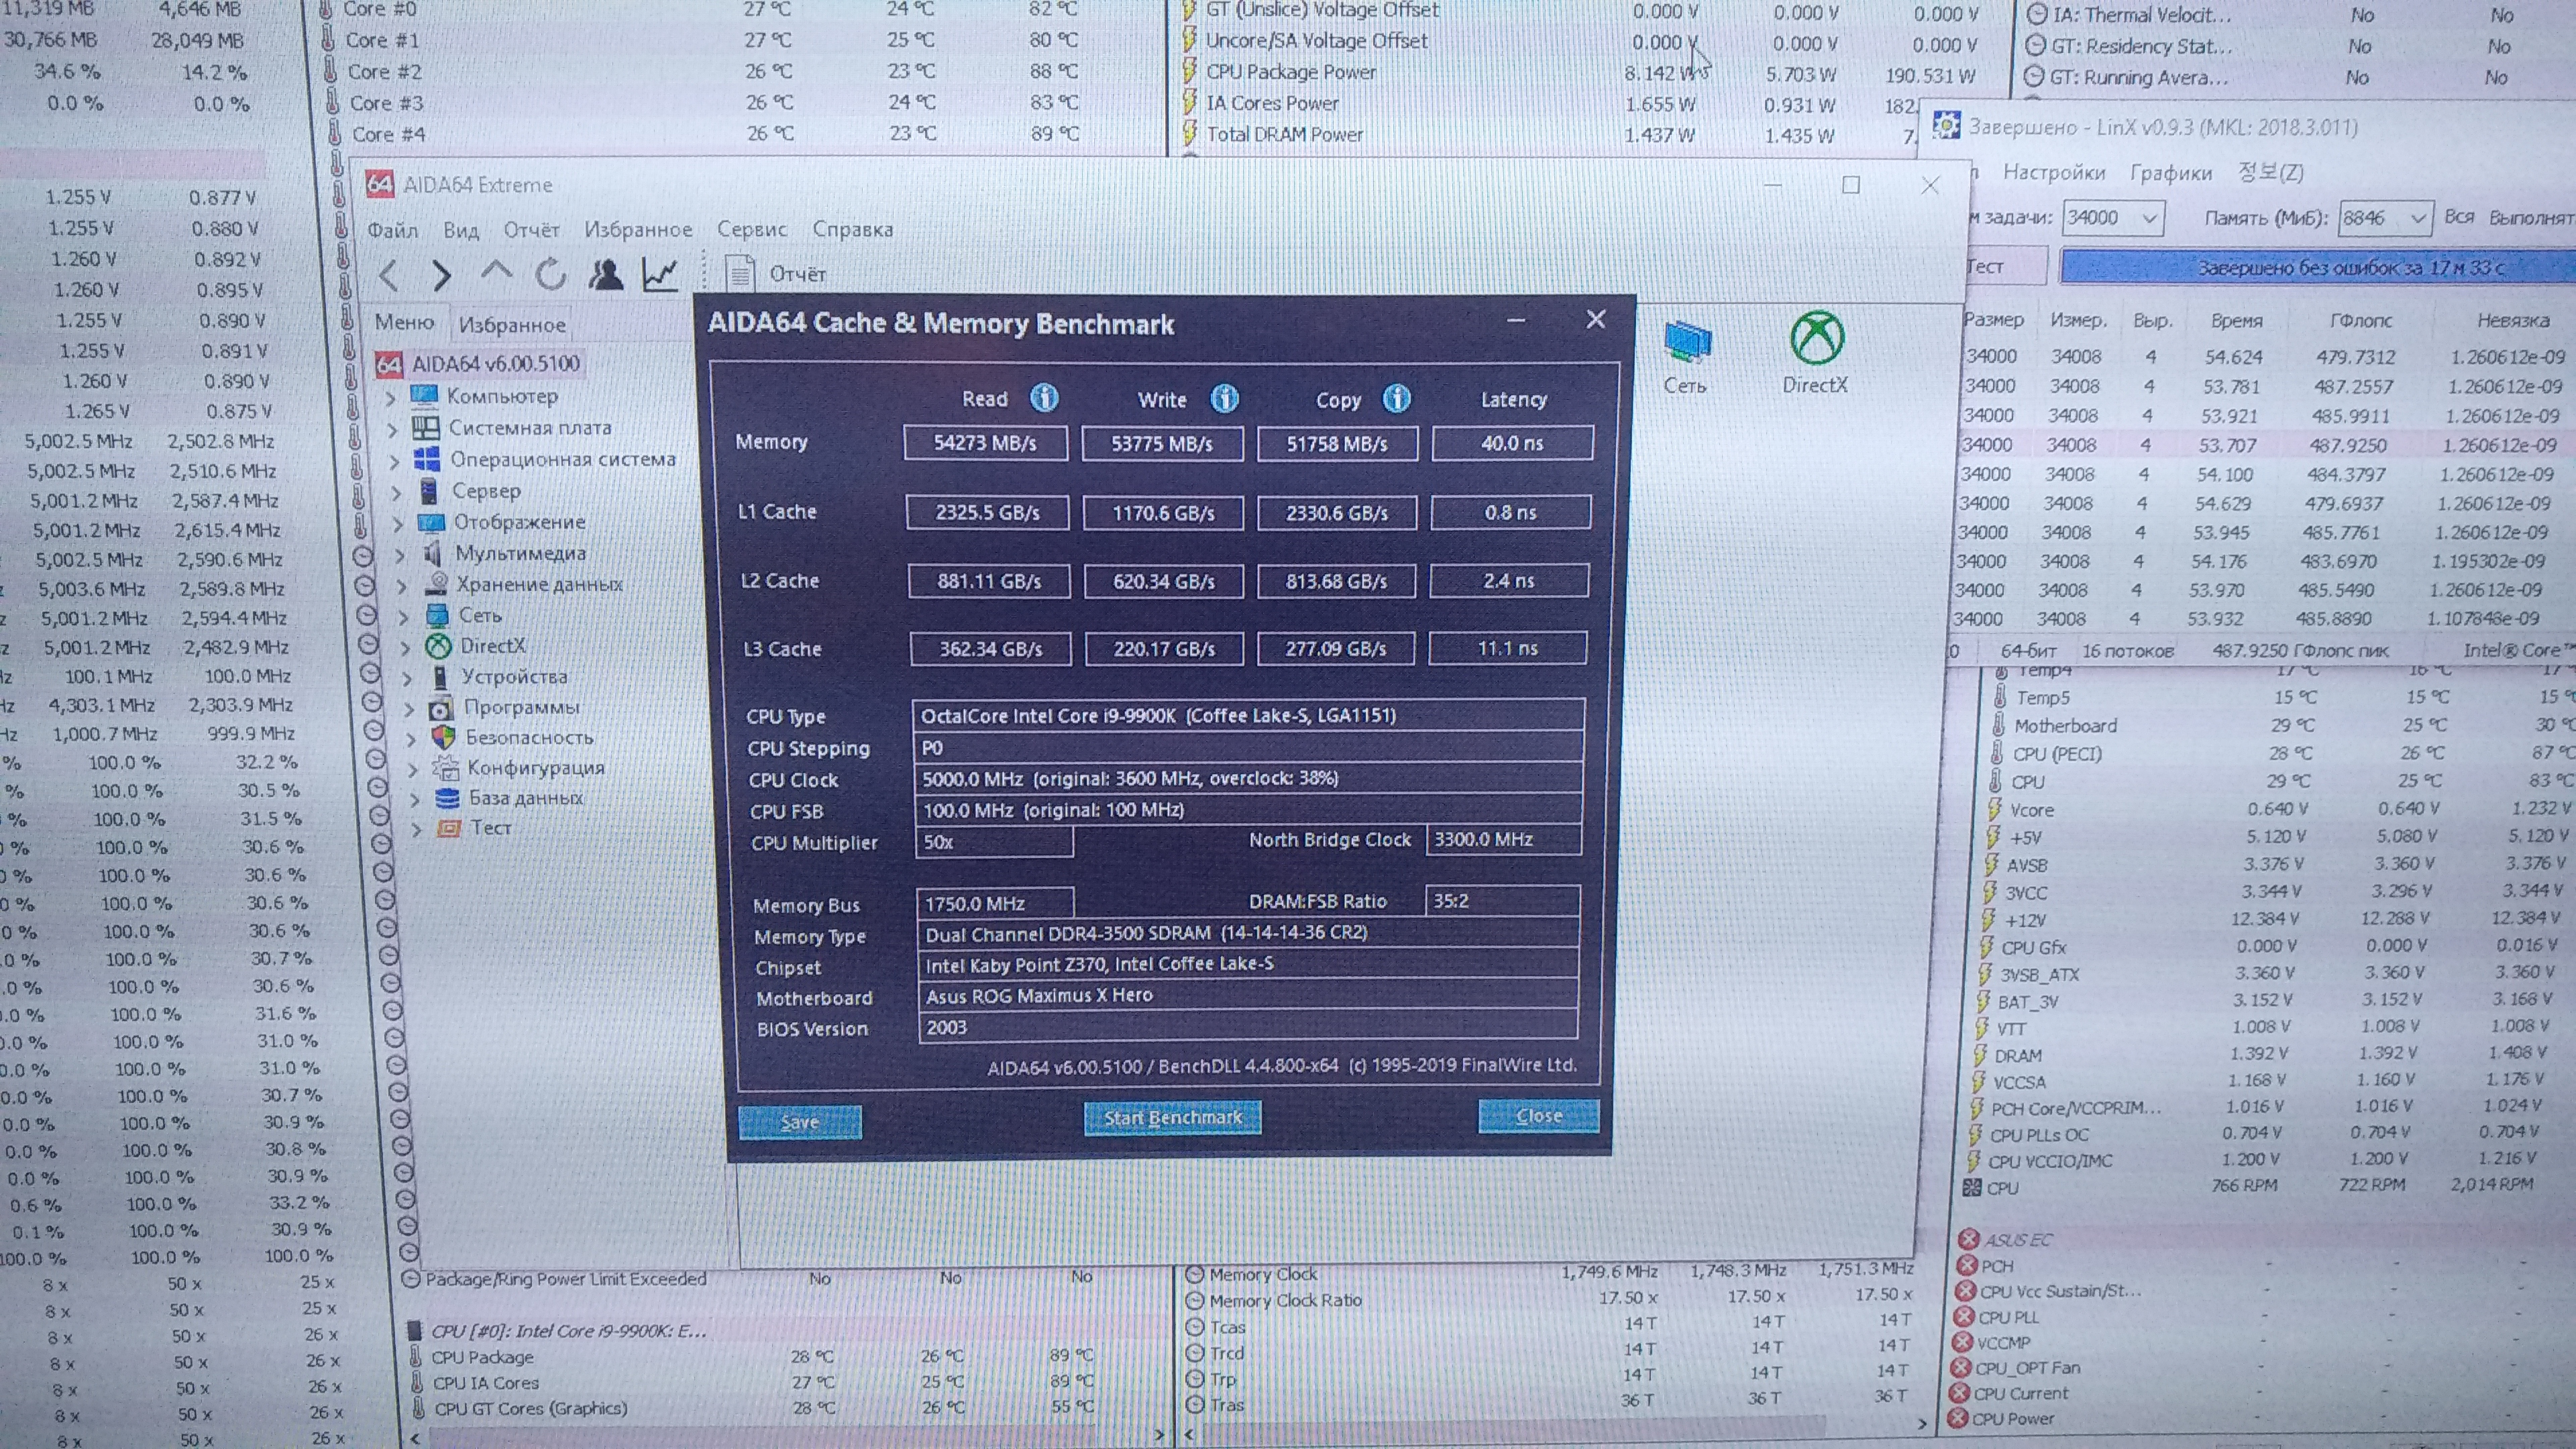
Task: Click the Copy column info icon
Action: pos(1396,399)
